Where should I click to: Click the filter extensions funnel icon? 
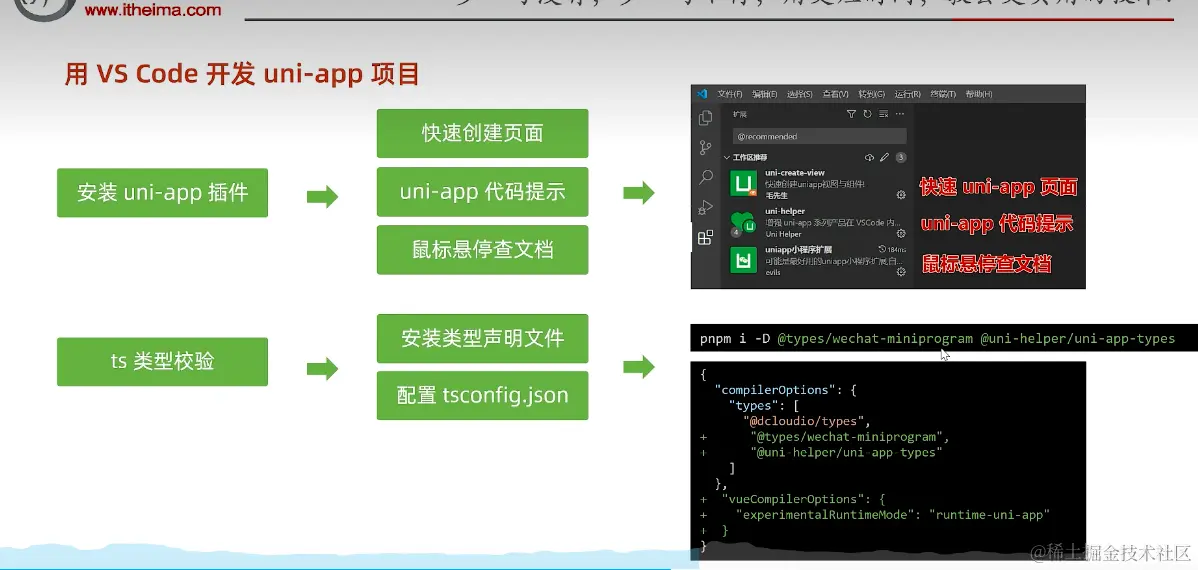click(851, 114)
